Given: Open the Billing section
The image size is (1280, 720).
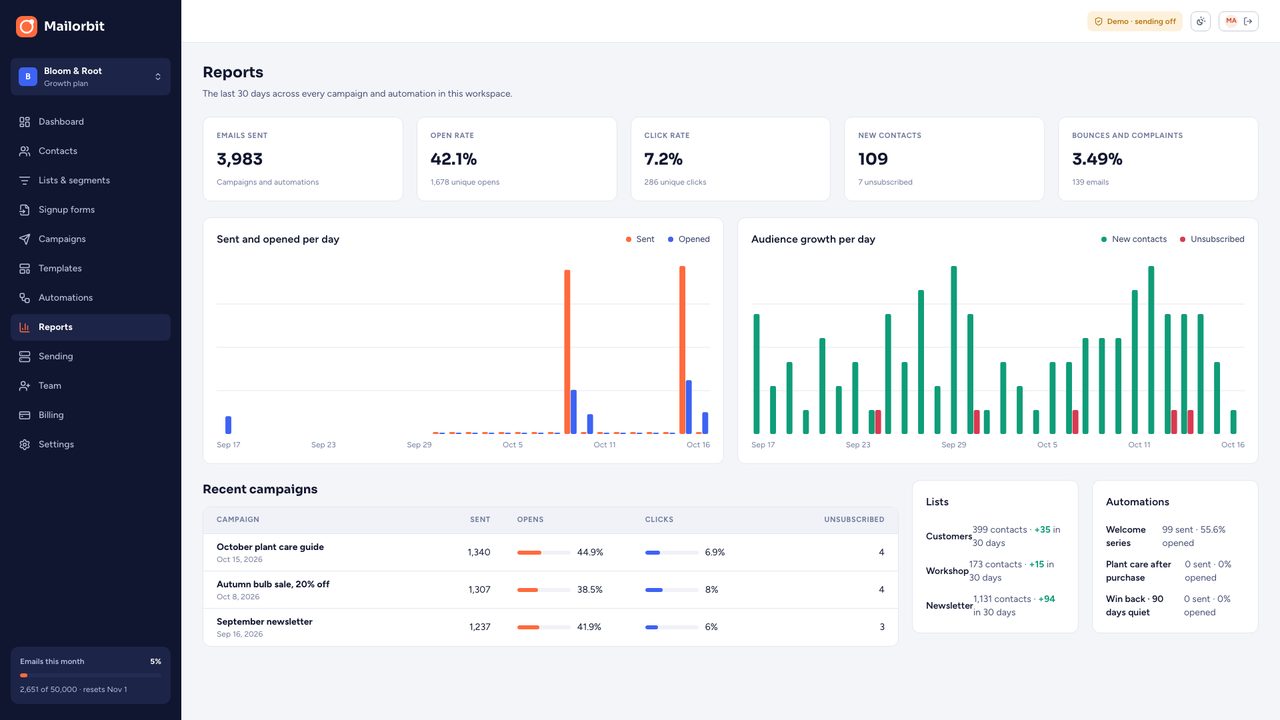Looking at the screenshot, I should coord(91,415).
